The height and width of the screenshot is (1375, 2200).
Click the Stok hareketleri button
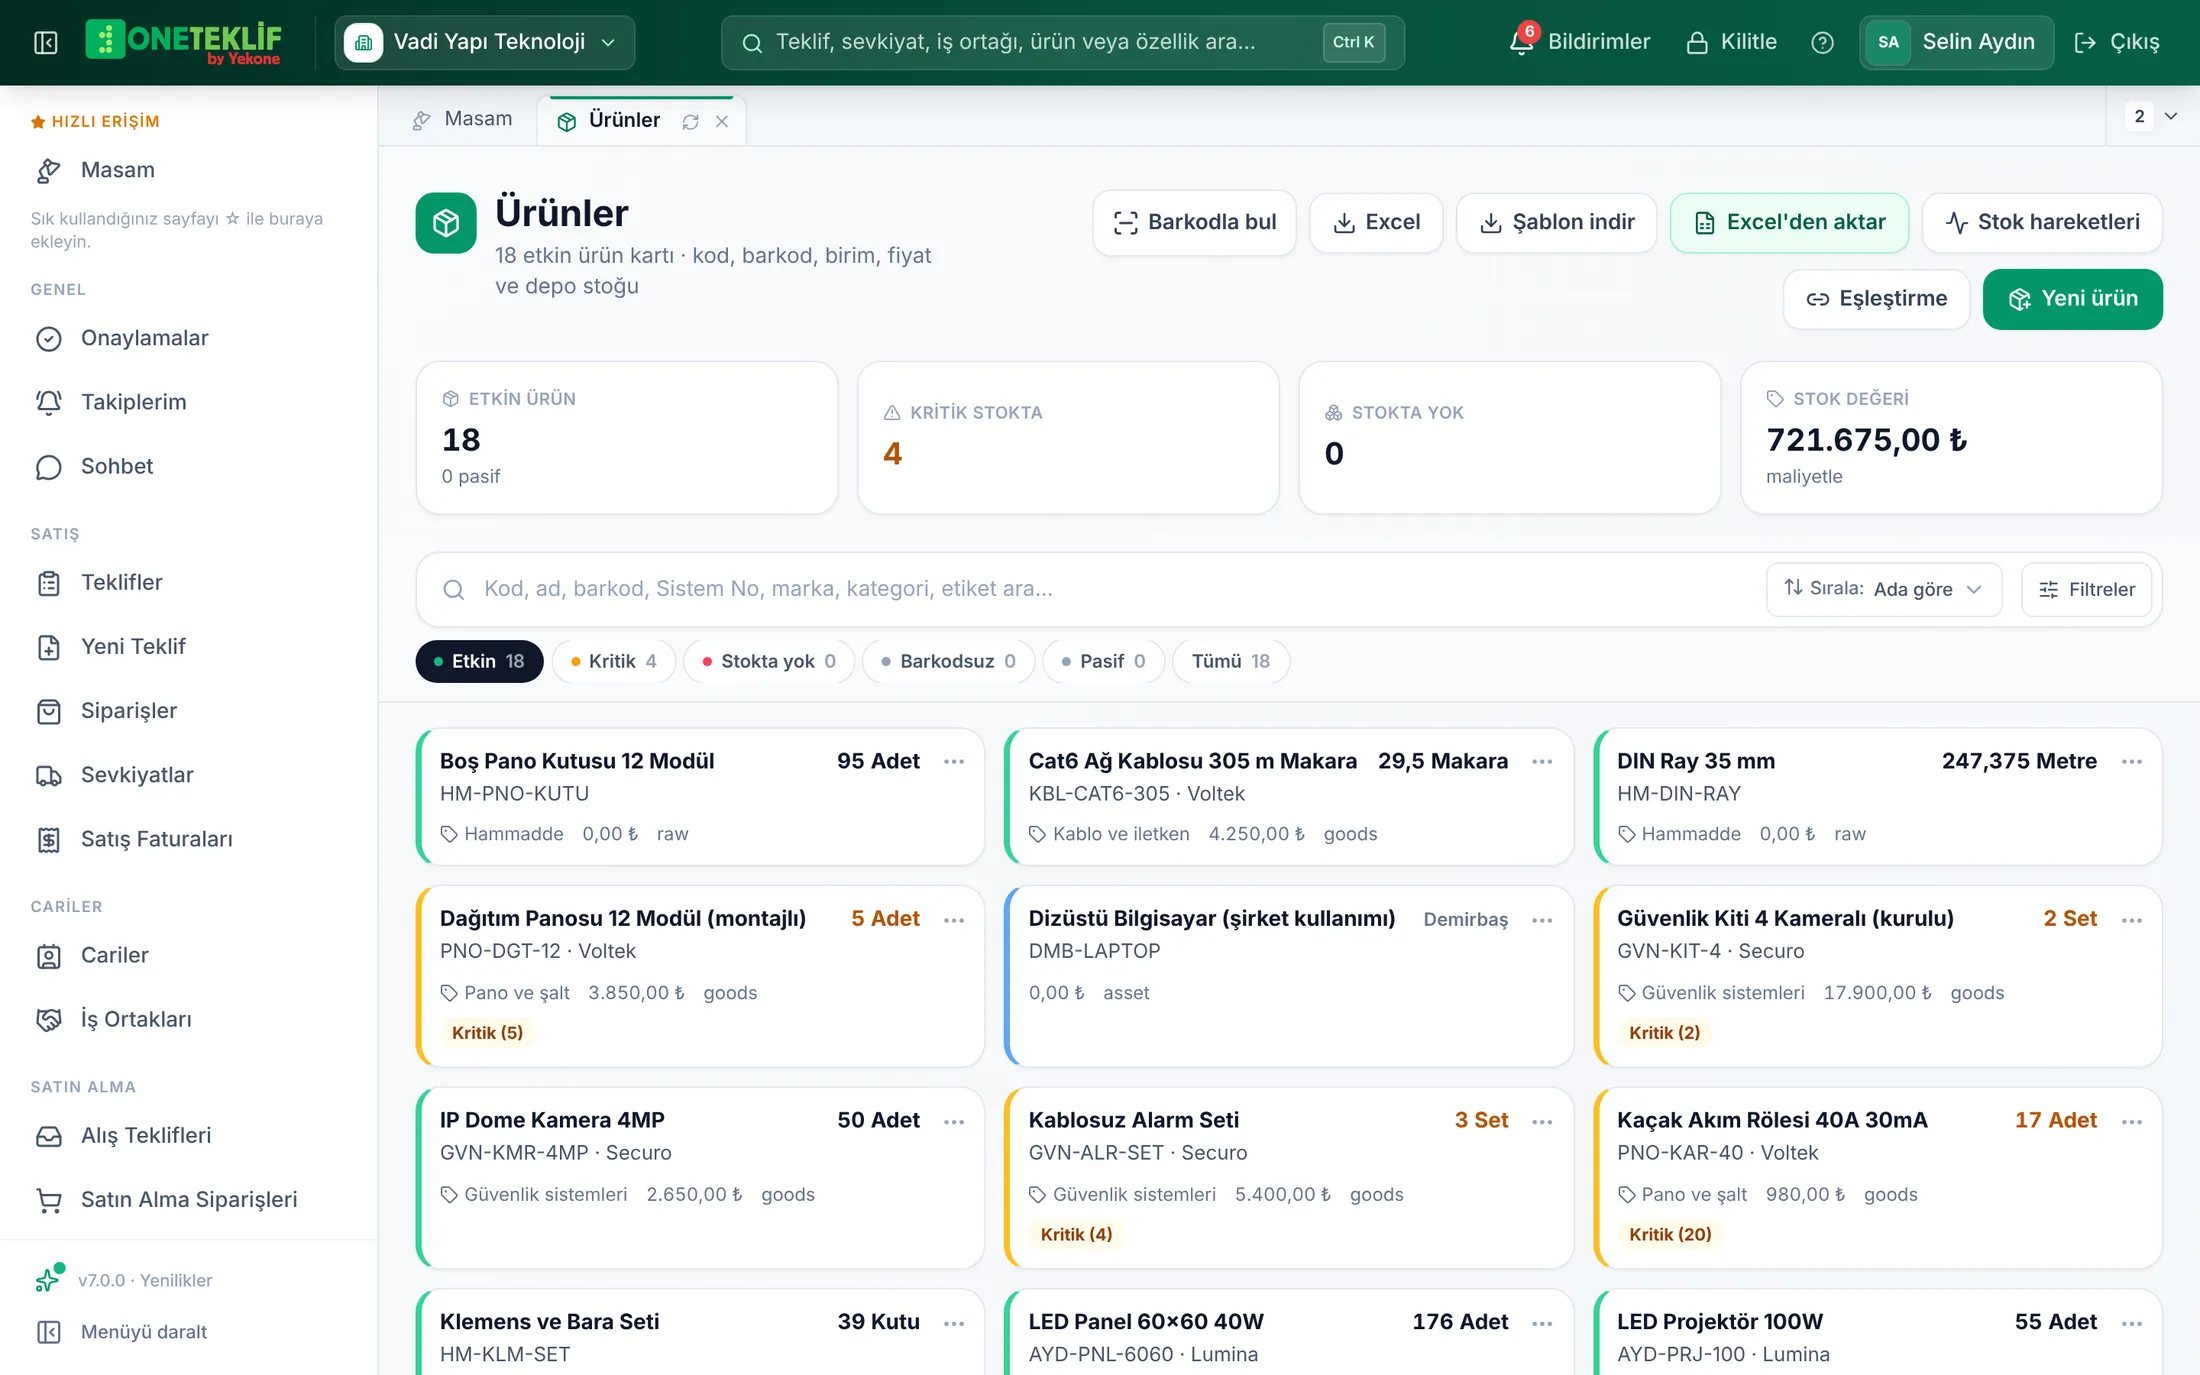(2042, 222)
